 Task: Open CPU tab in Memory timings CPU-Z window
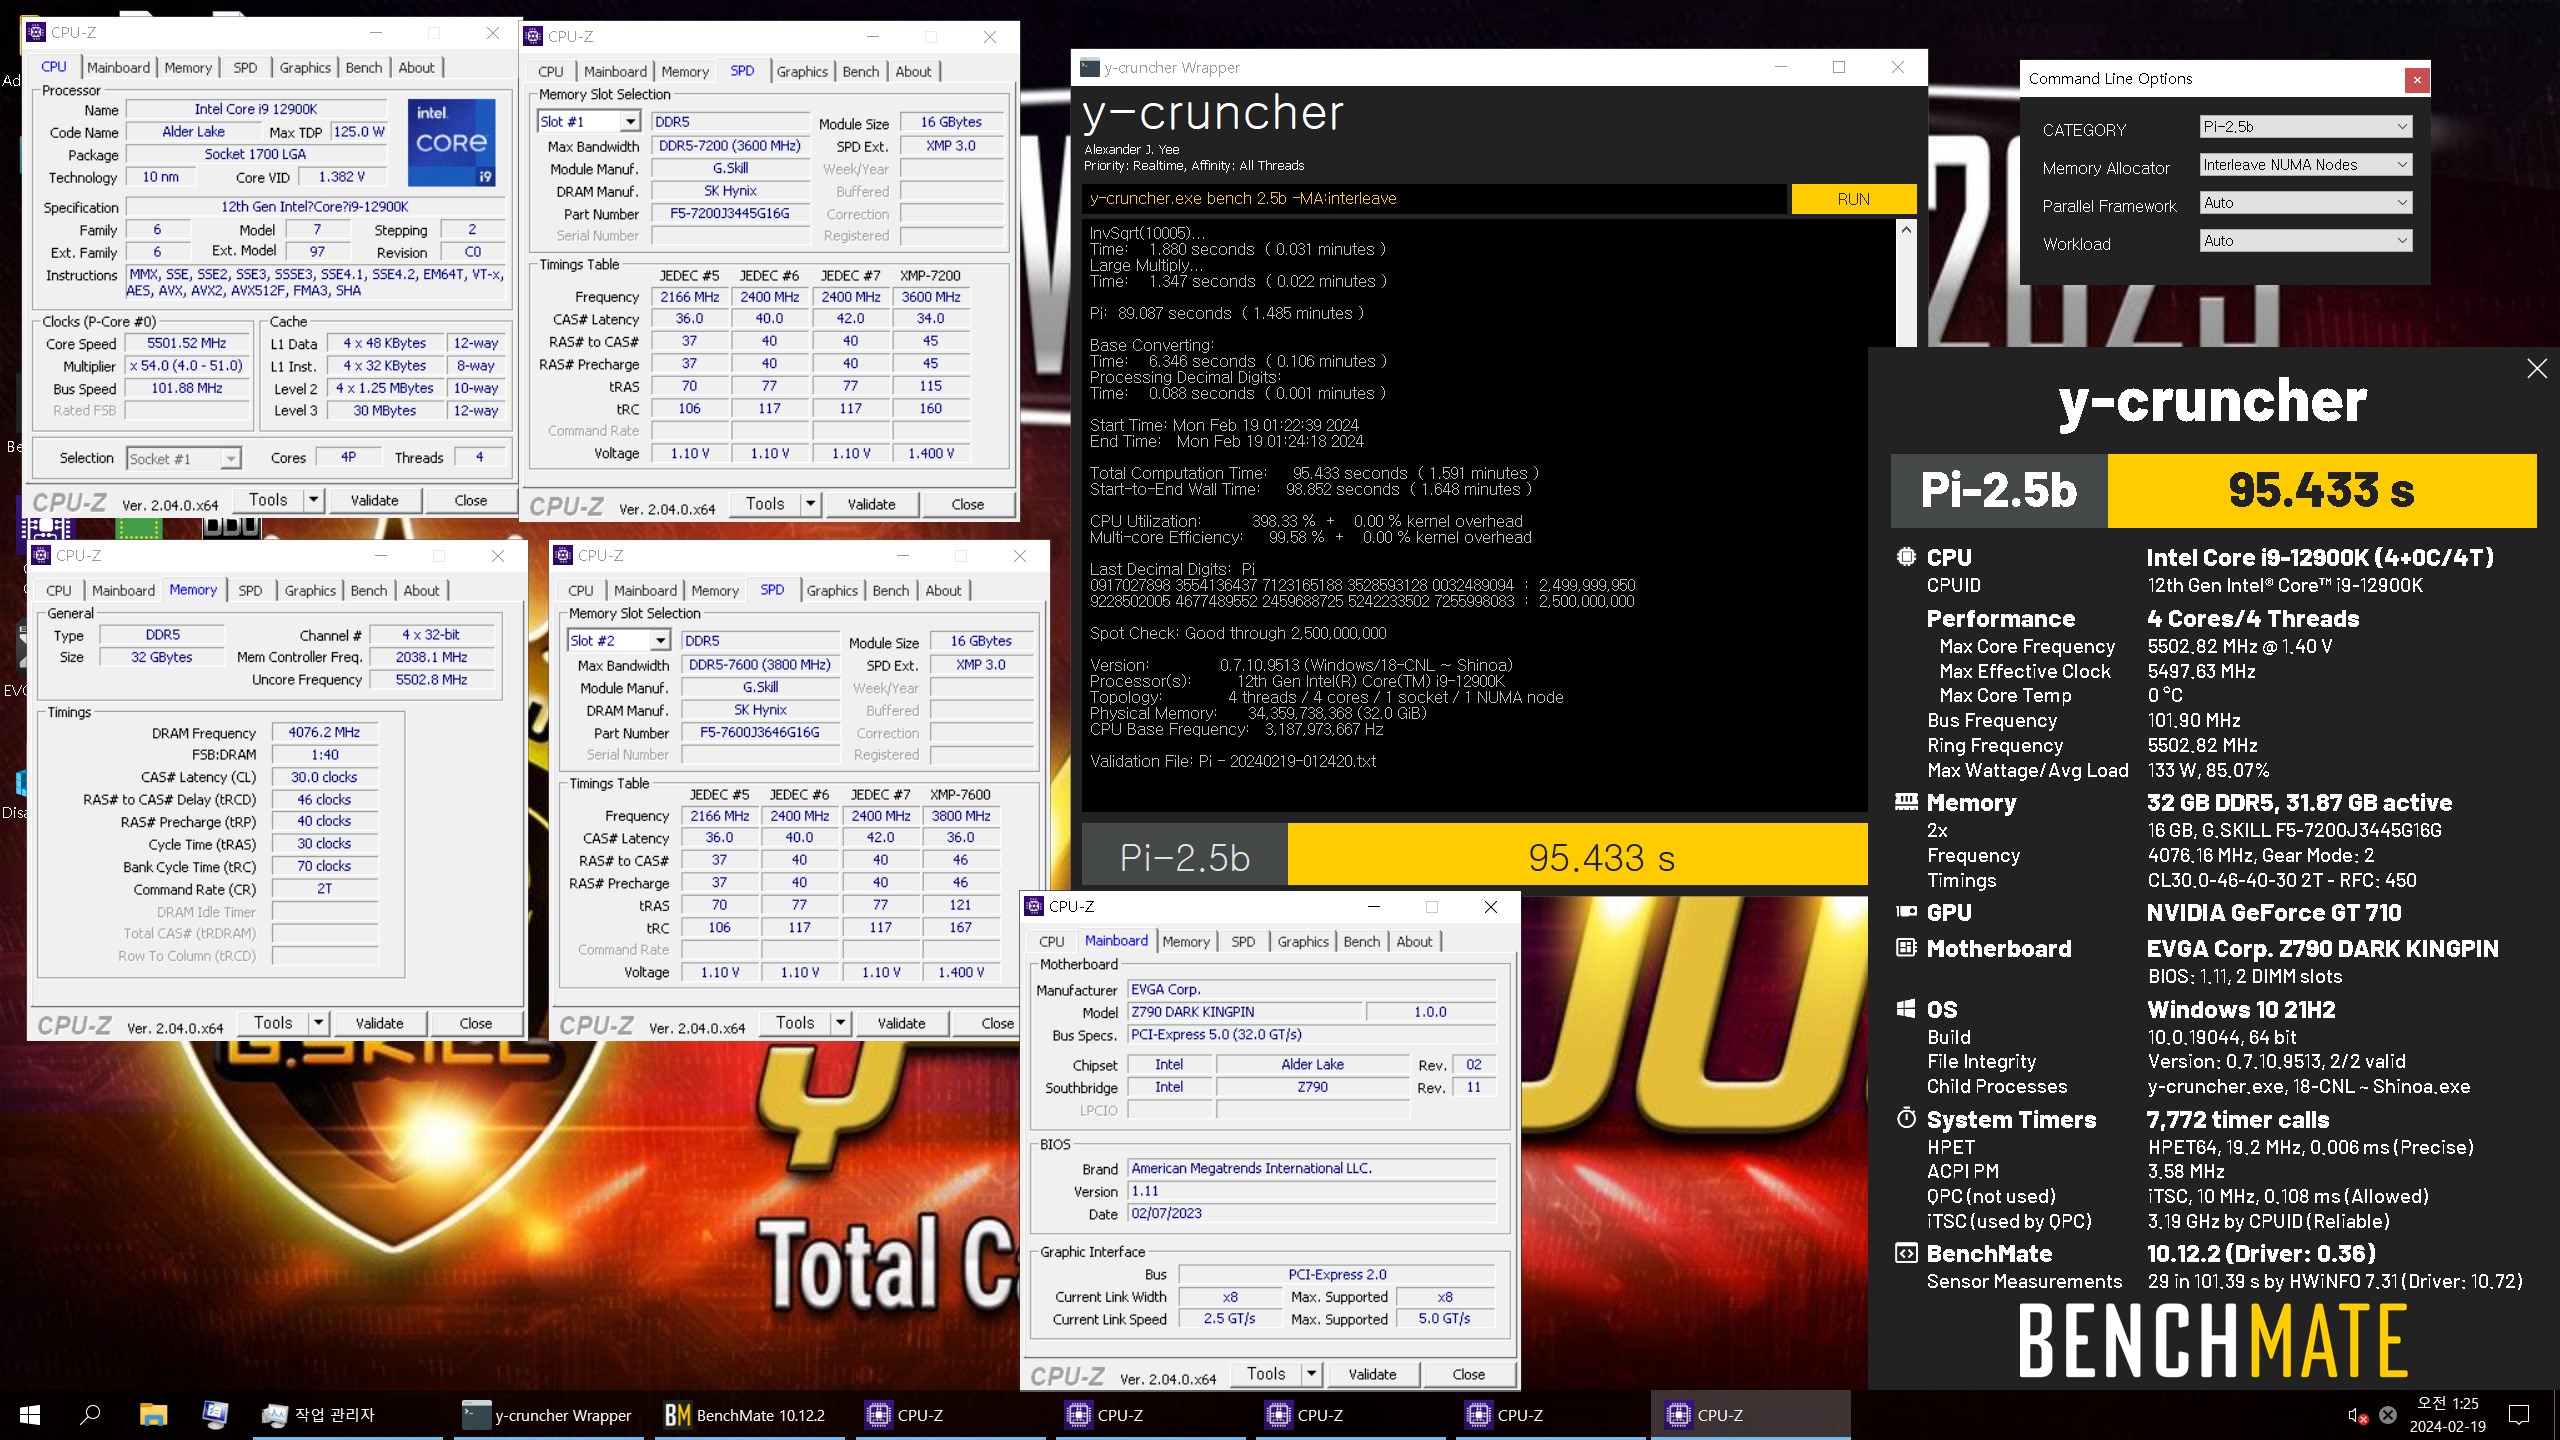tap(59, 591)
